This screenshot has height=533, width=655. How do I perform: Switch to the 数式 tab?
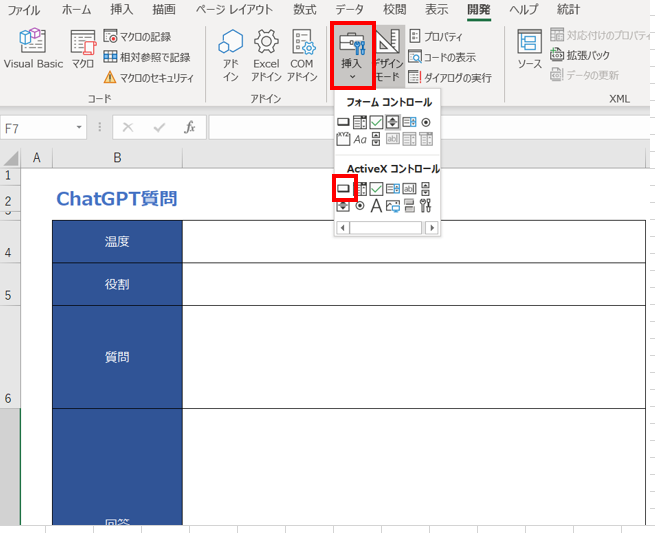coord(305,10)
